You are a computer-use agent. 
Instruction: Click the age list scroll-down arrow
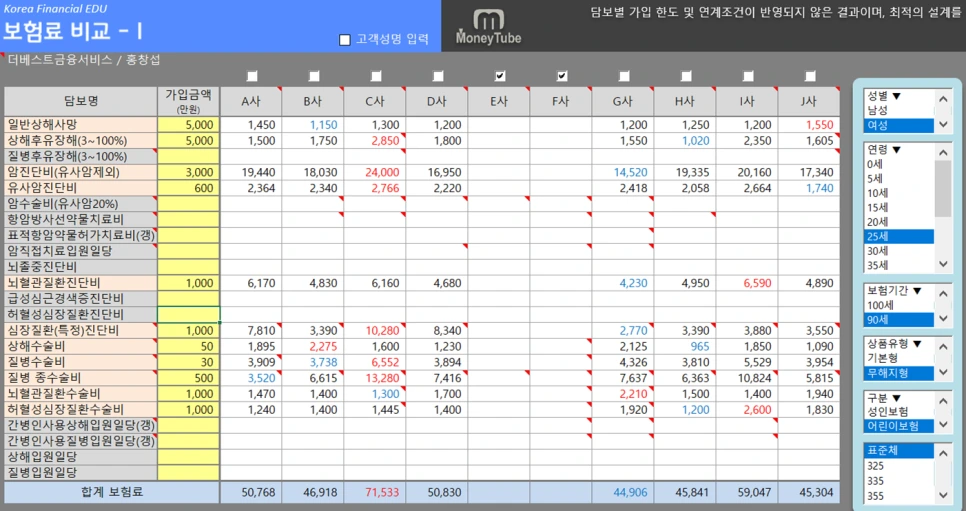point(943,264)
